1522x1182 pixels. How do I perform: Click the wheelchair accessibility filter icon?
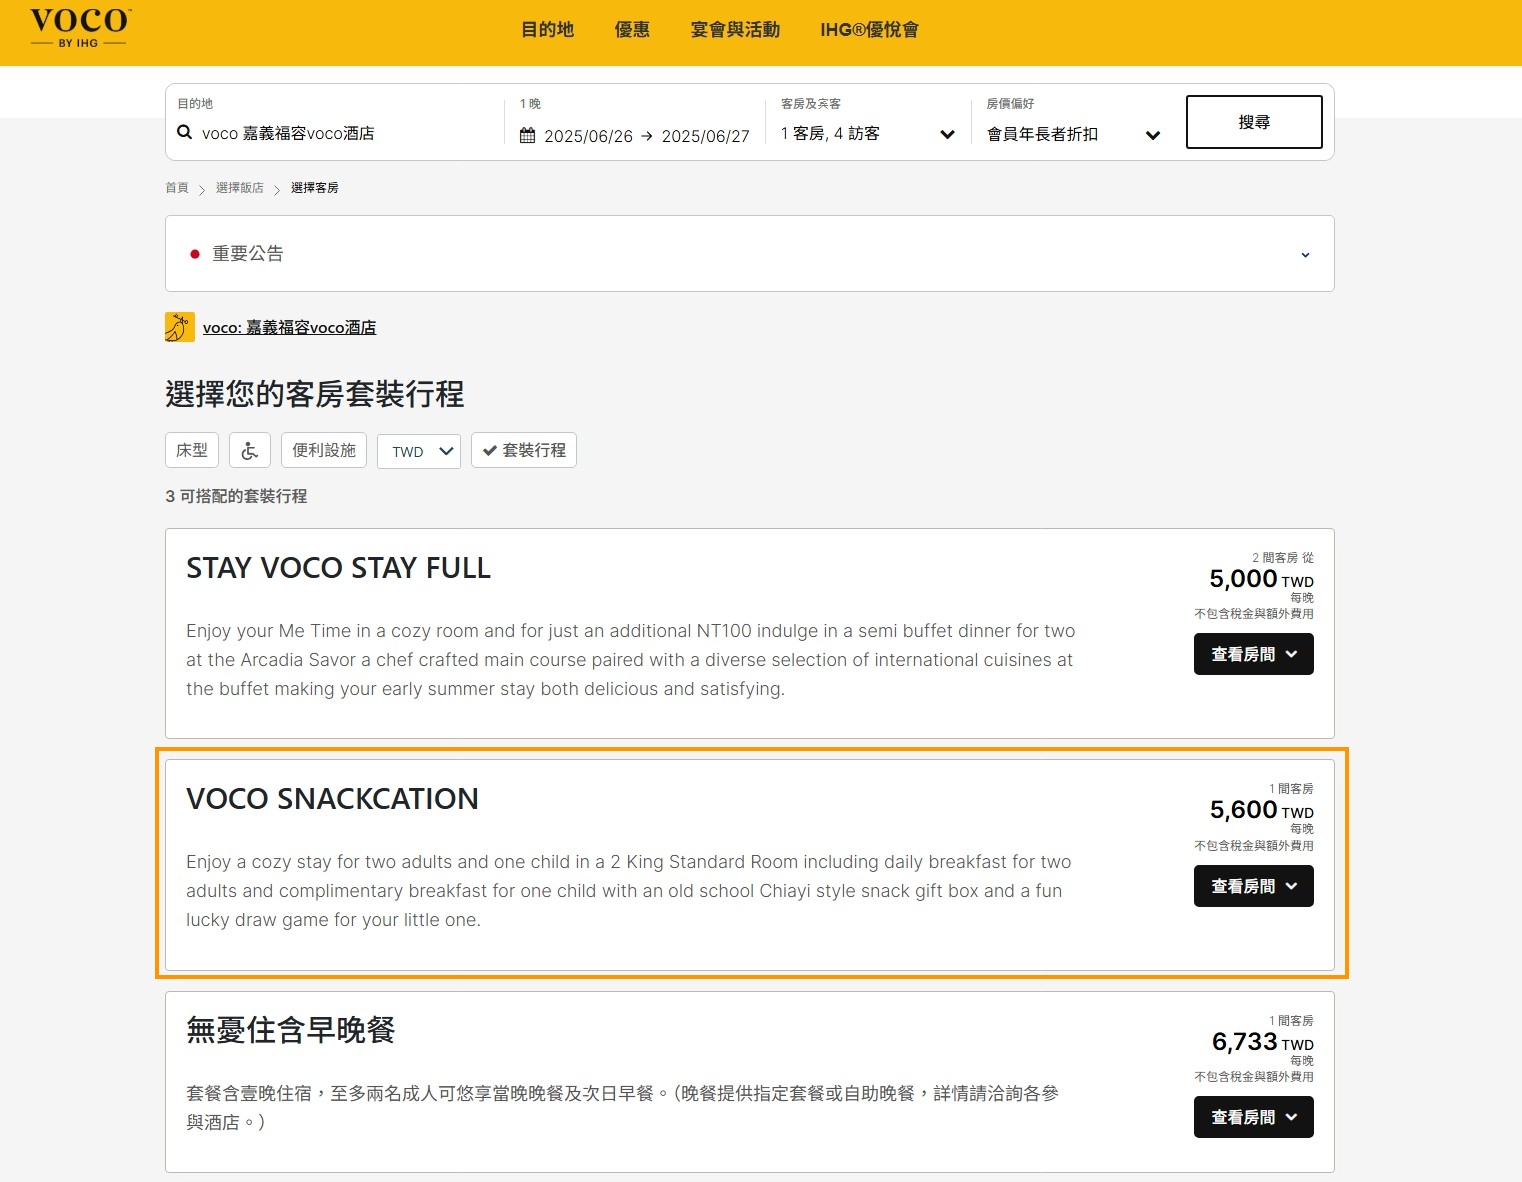pos(250,450)
